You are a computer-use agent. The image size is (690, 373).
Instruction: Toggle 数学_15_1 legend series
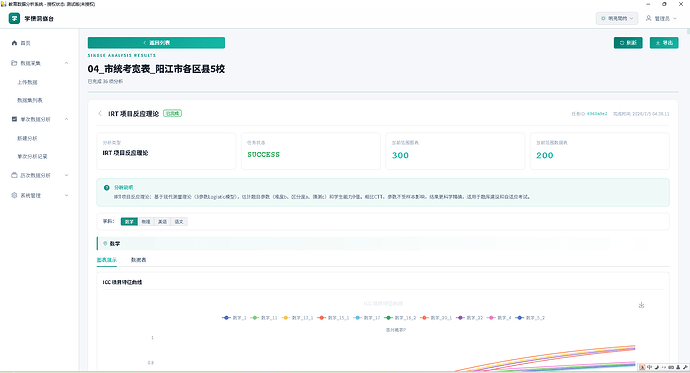point(333,318)
